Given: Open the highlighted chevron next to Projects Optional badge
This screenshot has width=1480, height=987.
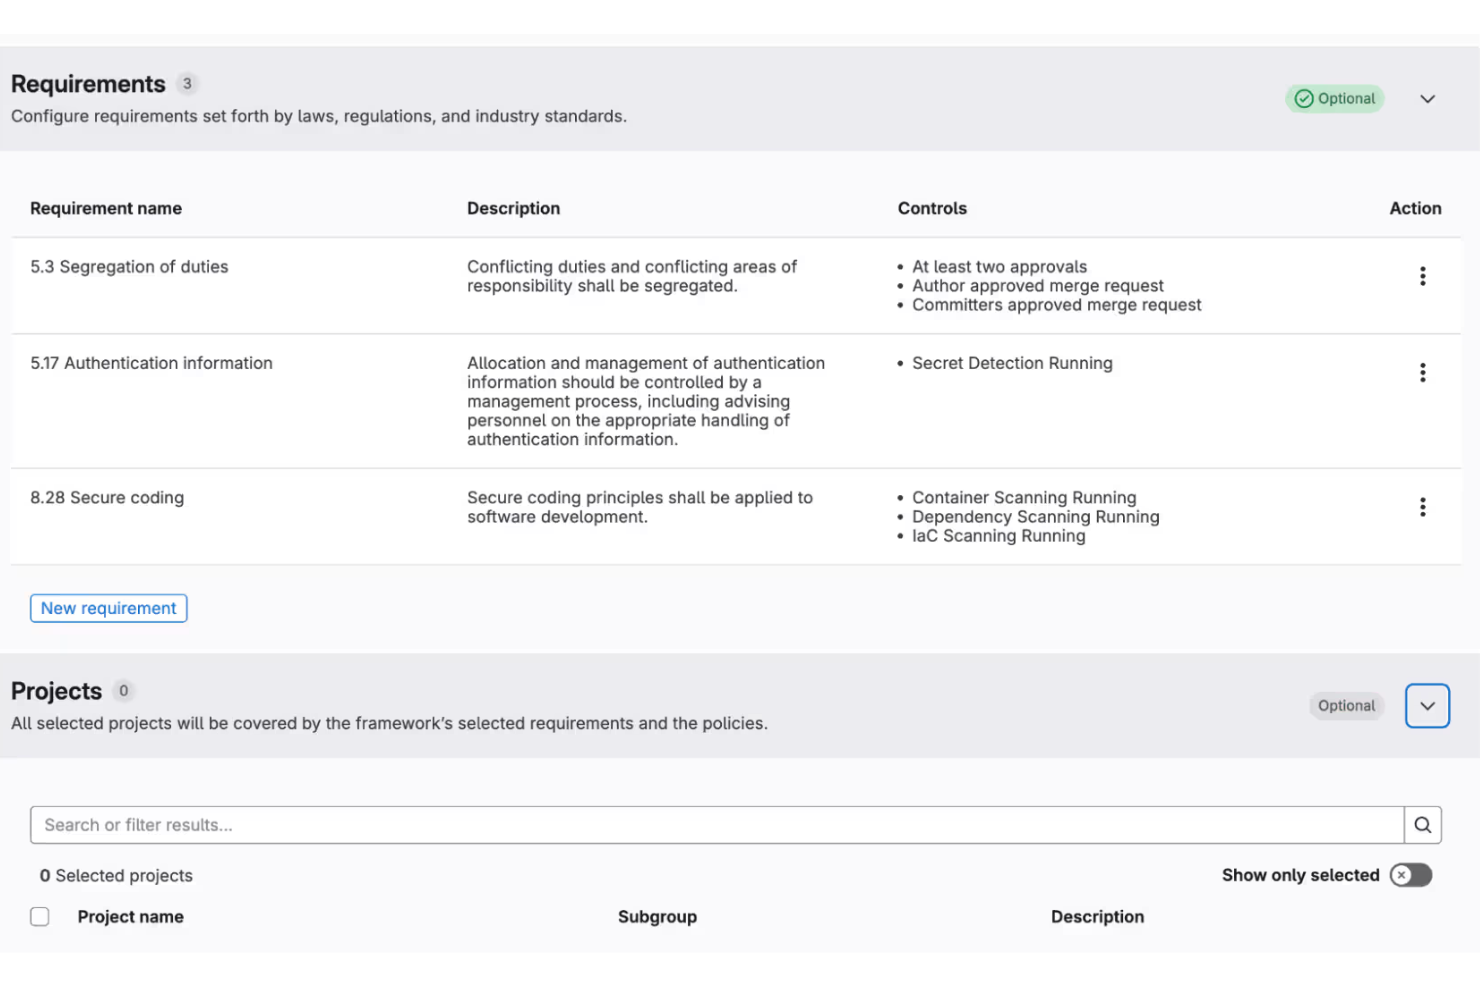Looking at the screenshot, I should (1427, 705).
